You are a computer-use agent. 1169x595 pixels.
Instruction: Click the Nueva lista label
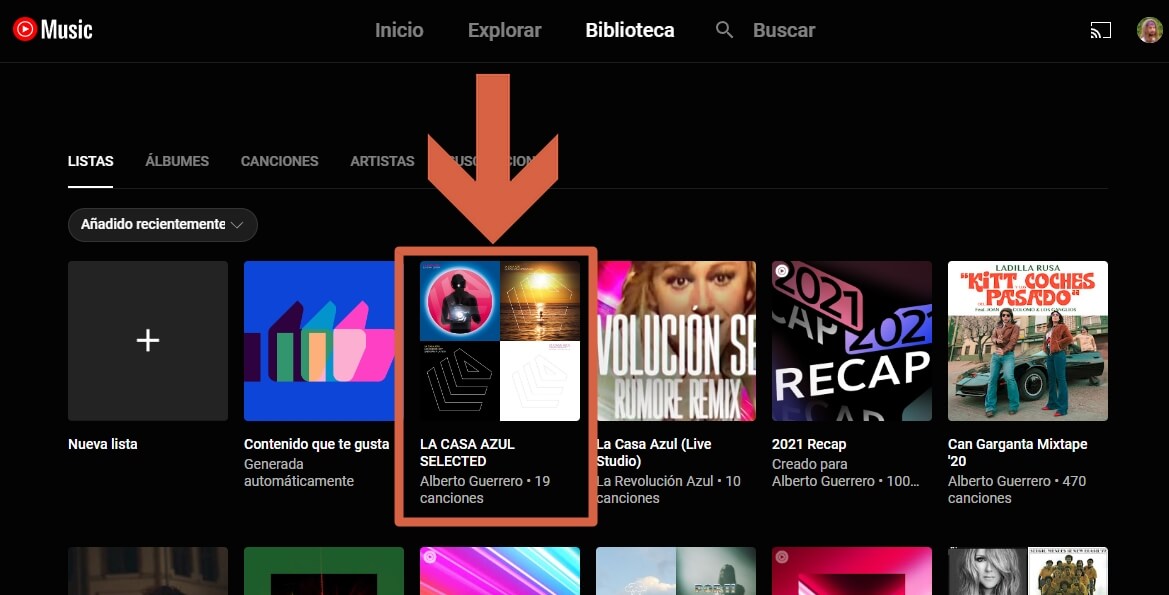point(103,444)
